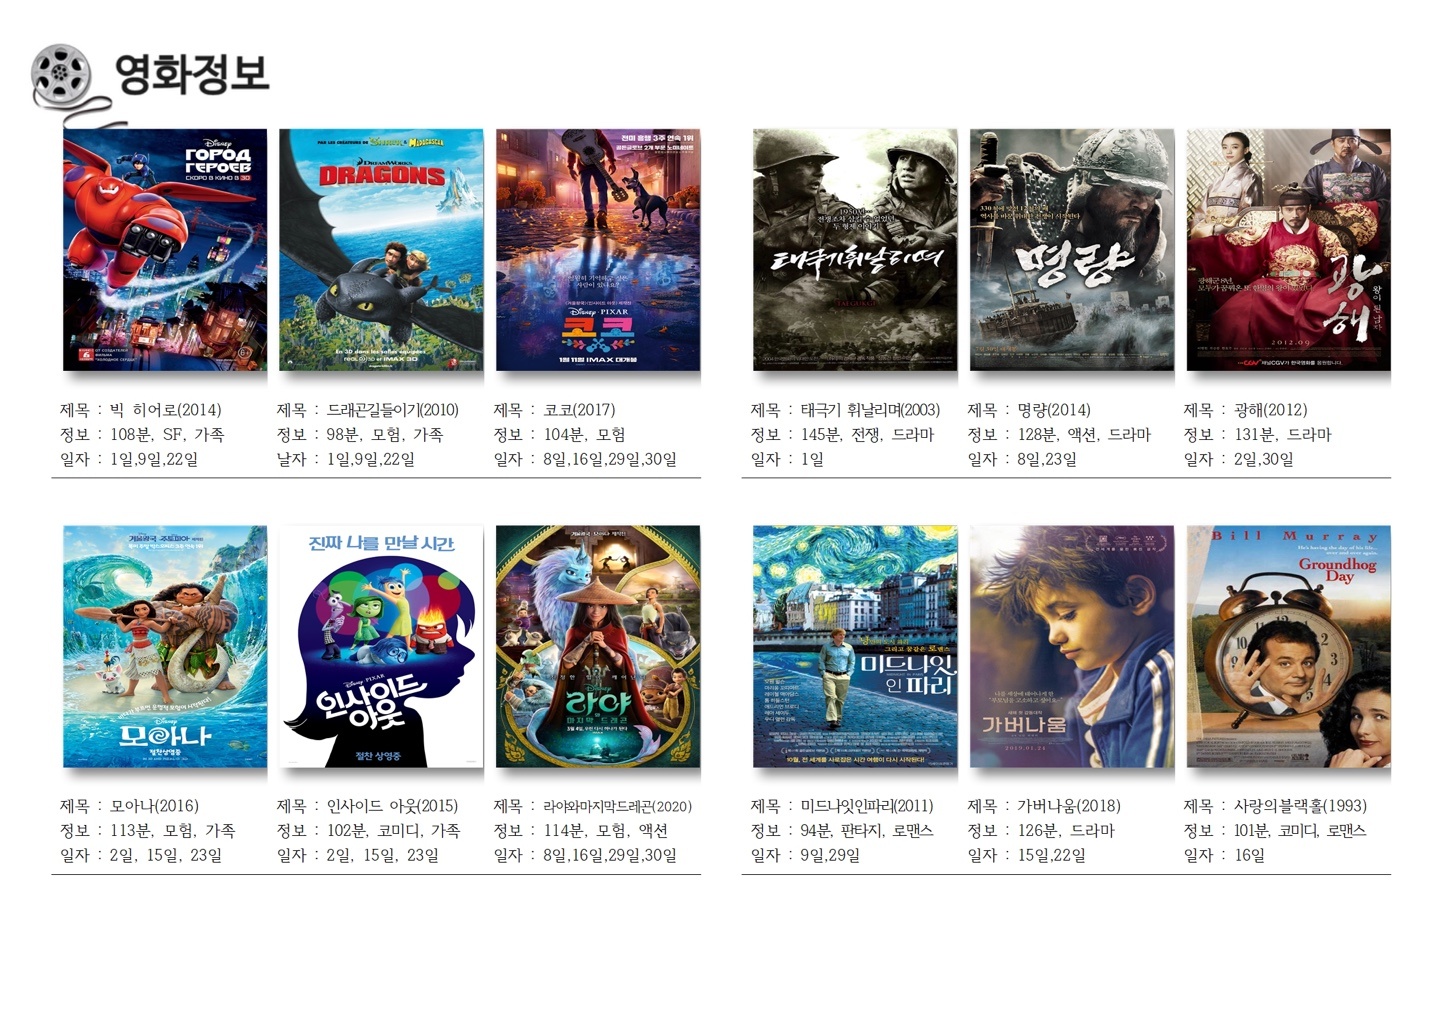Click the date 16일 under 사랑의블랙홀
Viewport: 1440px width, 1018px height.
pyautogui.click(x=1250, y=856)
